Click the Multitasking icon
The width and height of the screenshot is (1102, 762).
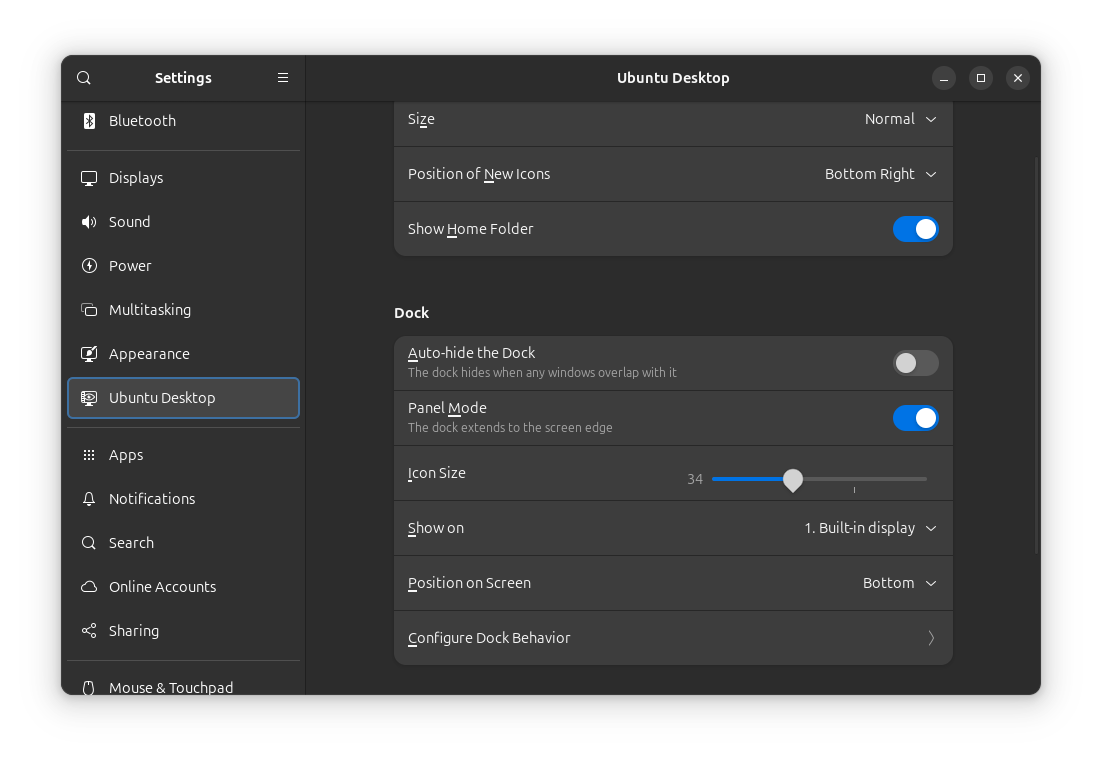(89, 310)
